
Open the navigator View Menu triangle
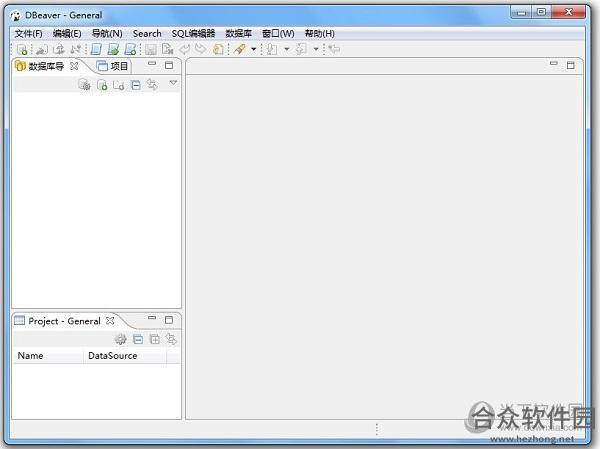click(x=173, y=83)
